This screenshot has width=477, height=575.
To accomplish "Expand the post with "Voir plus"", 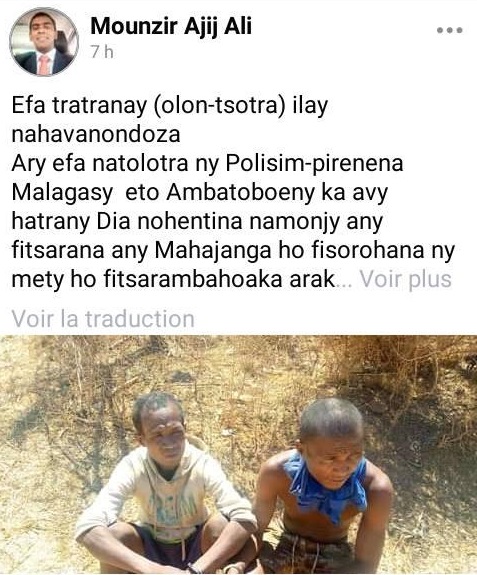I will [x=406, y=279].
